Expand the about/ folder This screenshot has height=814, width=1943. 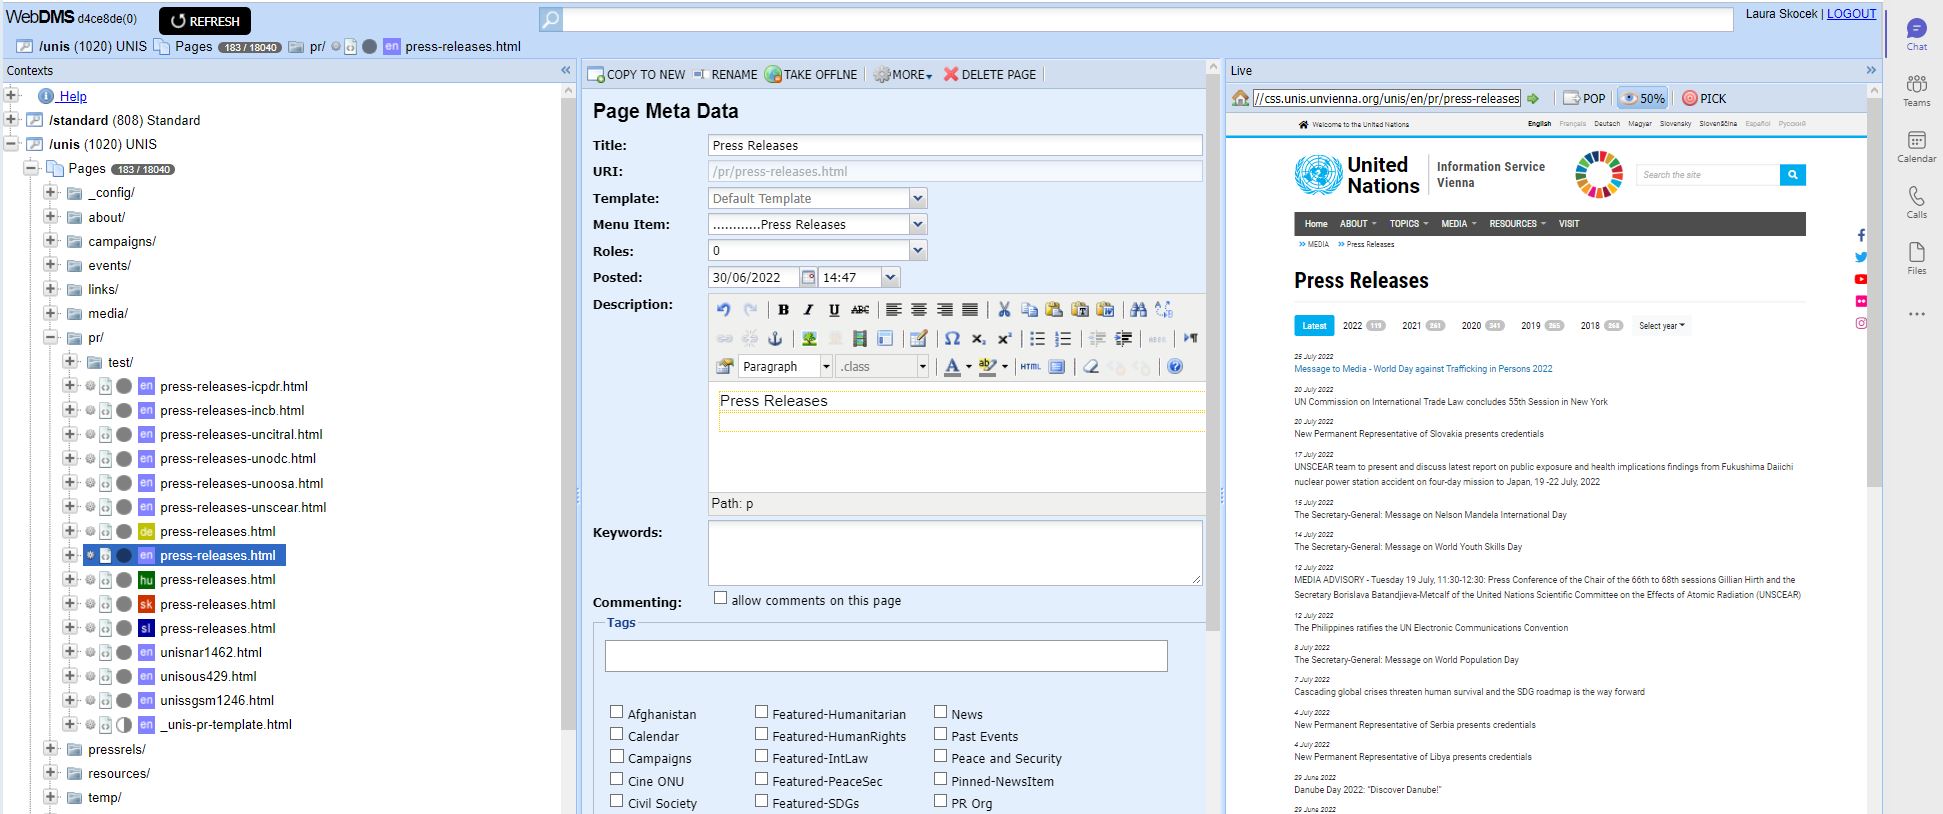click(51, 216)
